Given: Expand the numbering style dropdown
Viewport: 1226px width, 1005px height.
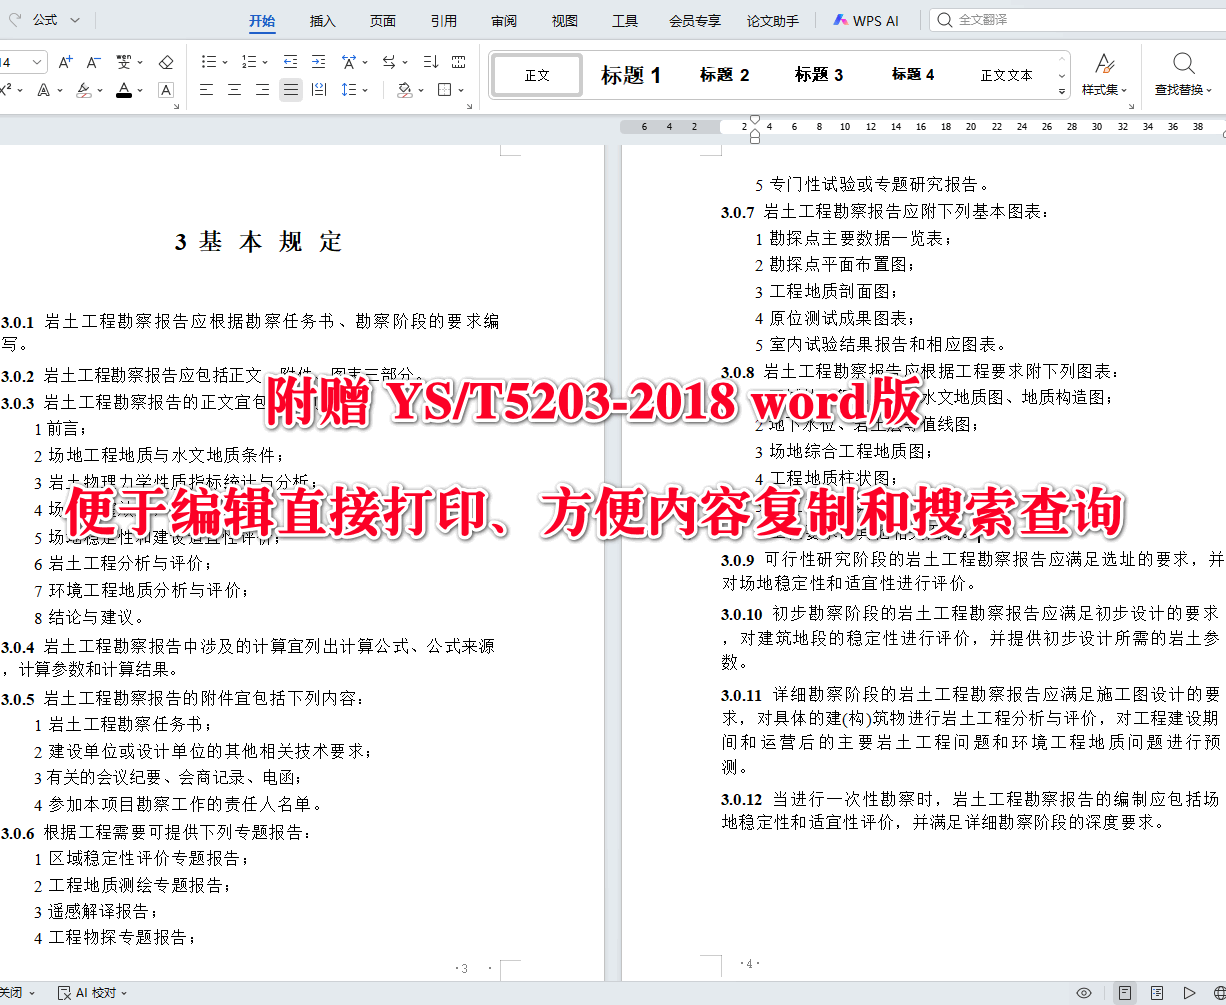Looking at the screenshot, I should coord(264,63).
